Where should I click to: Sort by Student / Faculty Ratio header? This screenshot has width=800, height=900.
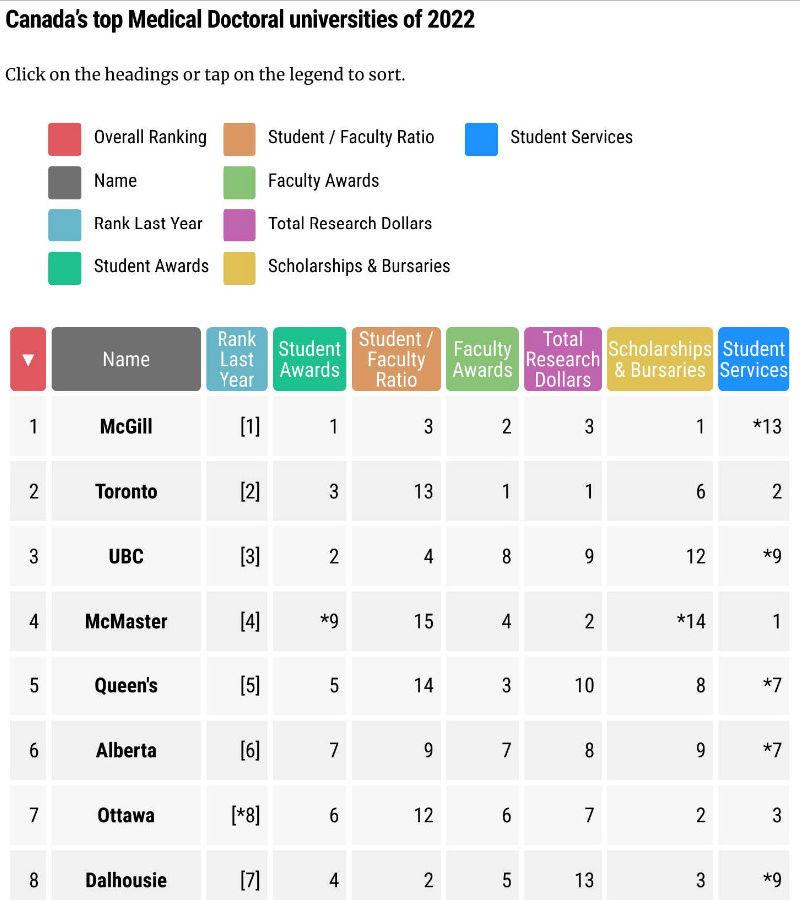click(x=396, y=359)
